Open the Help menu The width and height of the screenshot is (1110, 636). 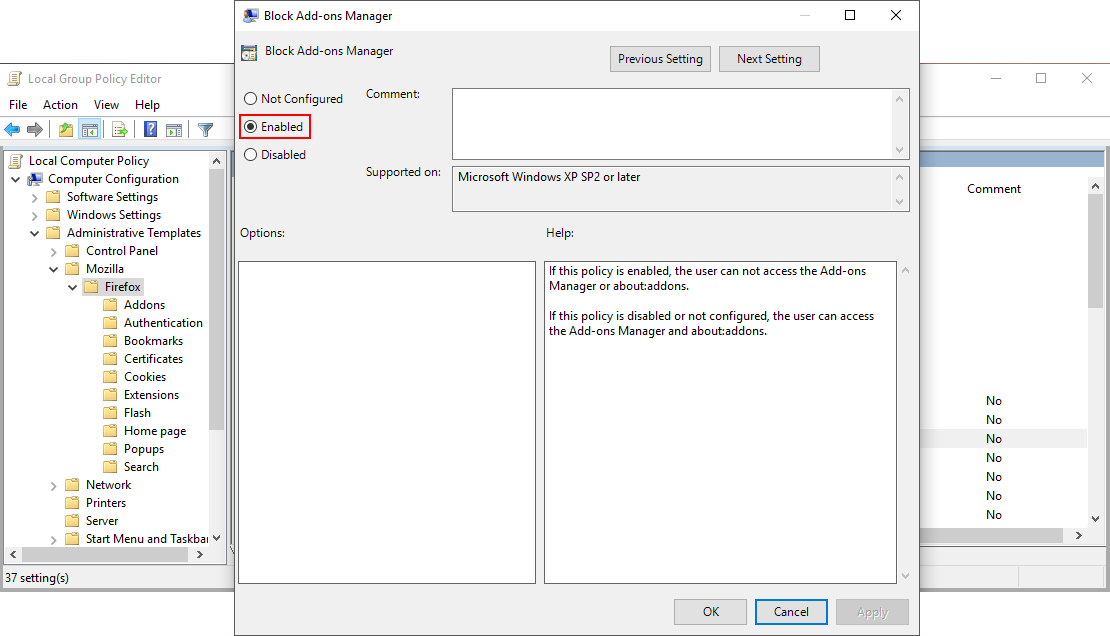[x=147, y=105]
